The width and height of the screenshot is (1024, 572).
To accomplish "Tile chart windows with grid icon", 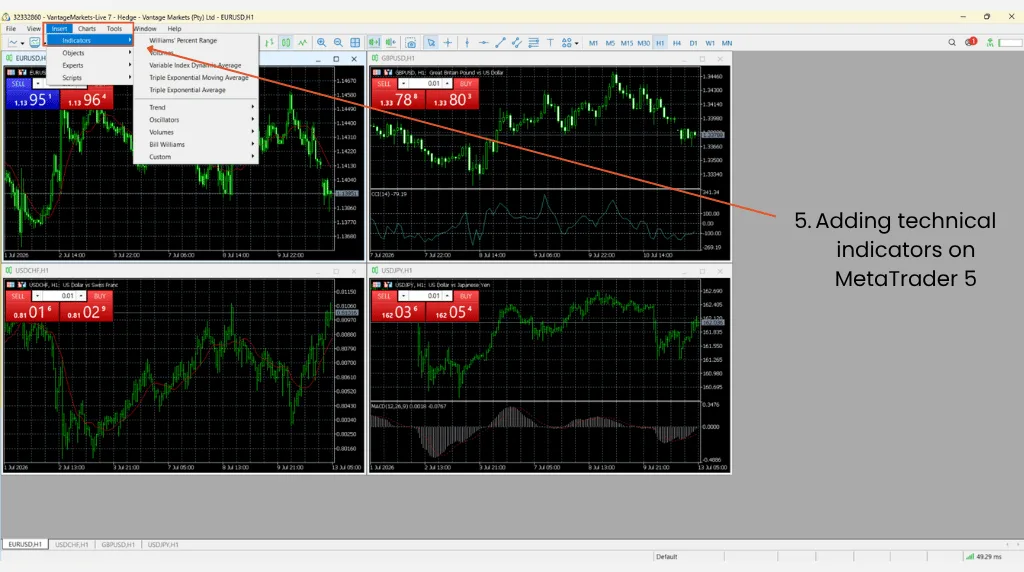I will point(355,43).
